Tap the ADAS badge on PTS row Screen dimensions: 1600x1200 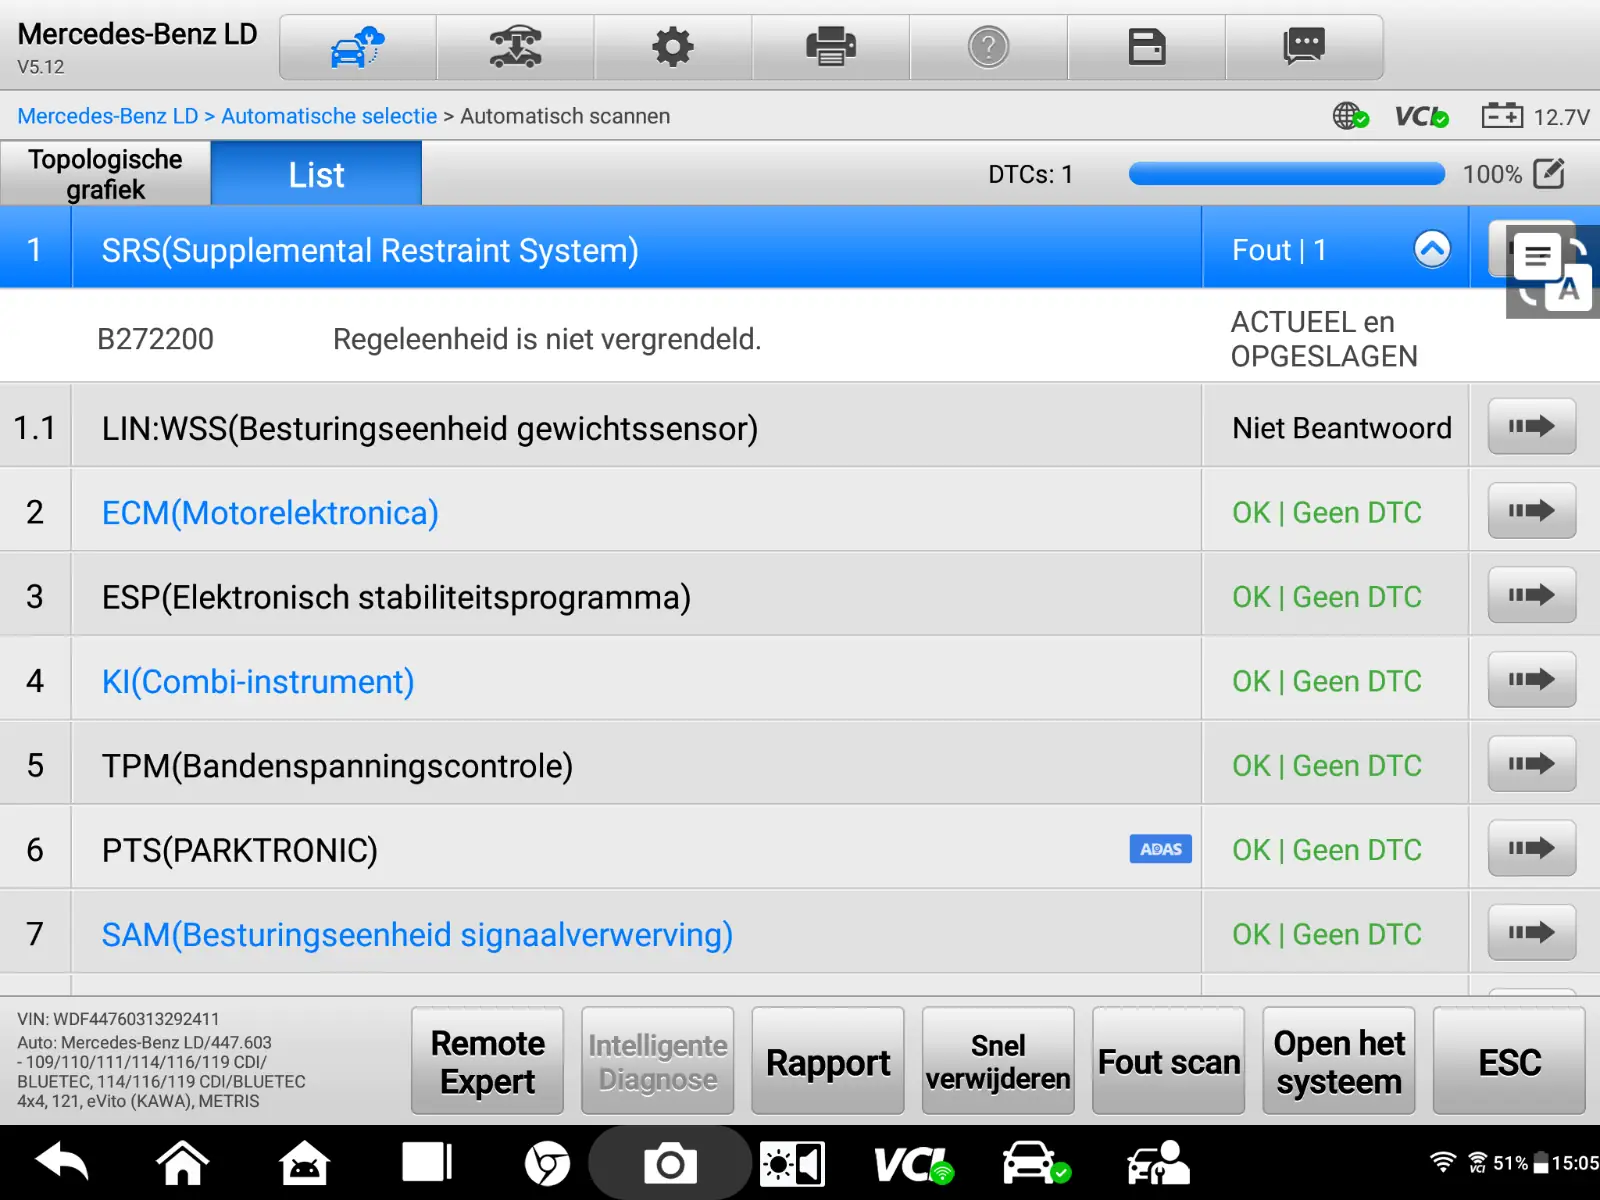(1160, 849)
